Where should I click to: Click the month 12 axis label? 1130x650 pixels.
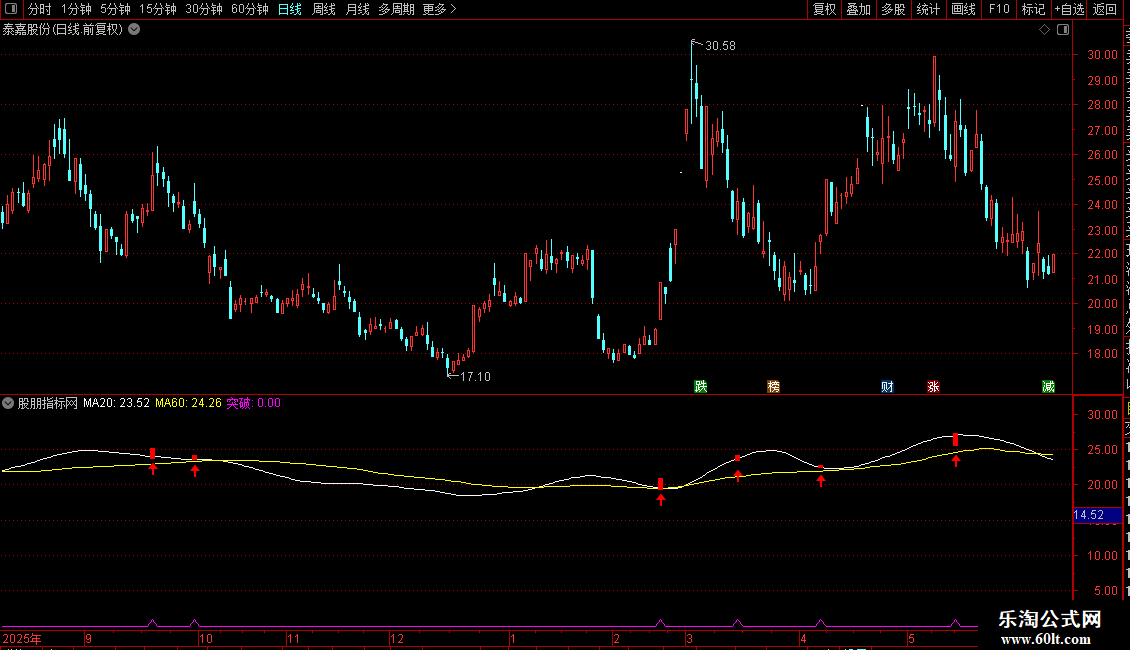(x=396, y=638)
